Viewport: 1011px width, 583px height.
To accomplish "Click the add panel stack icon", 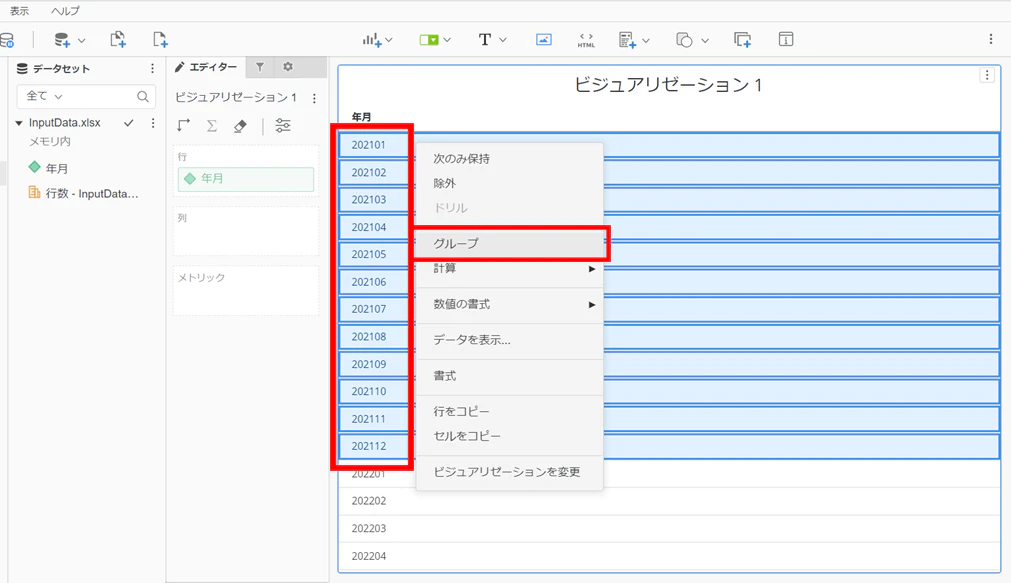I will click(627, 40).
